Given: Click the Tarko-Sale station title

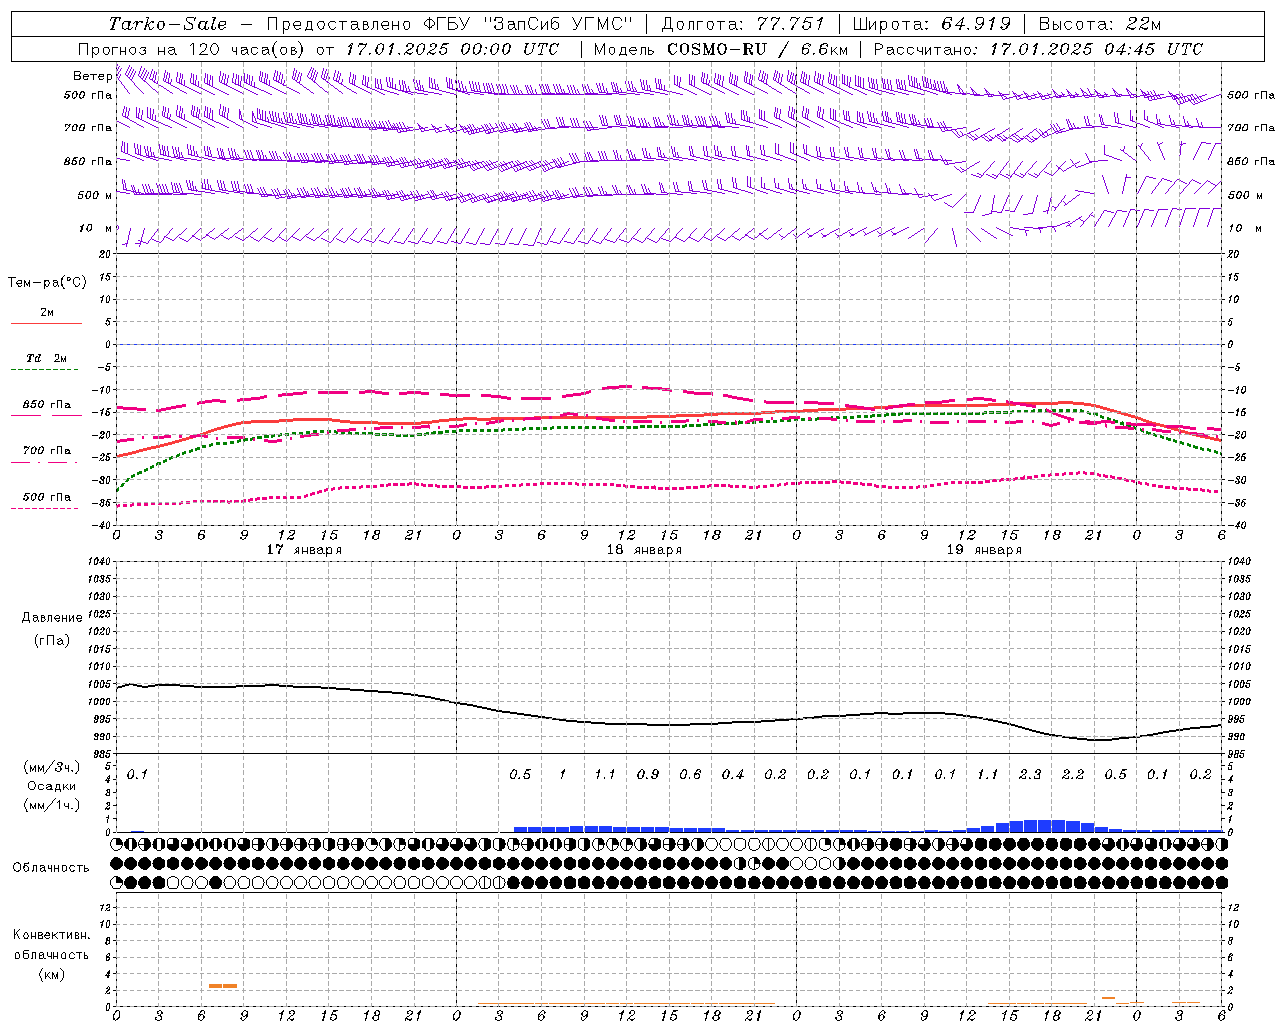Looking at the screenshot, I should pyautogui.click(x=168, y=23).
